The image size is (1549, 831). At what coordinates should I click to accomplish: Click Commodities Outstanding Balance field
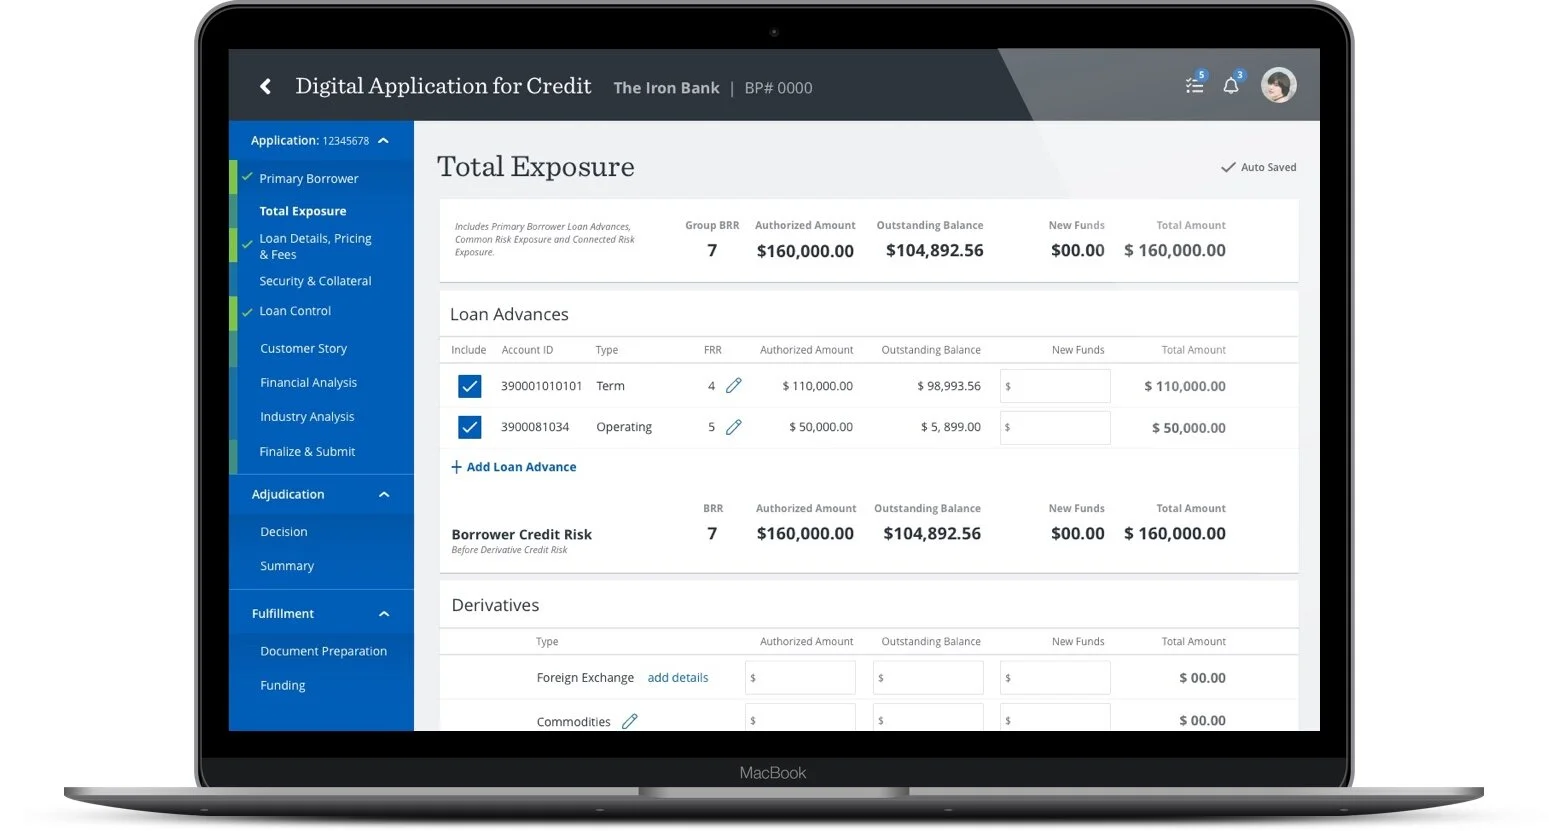click(x=928, y=717)
